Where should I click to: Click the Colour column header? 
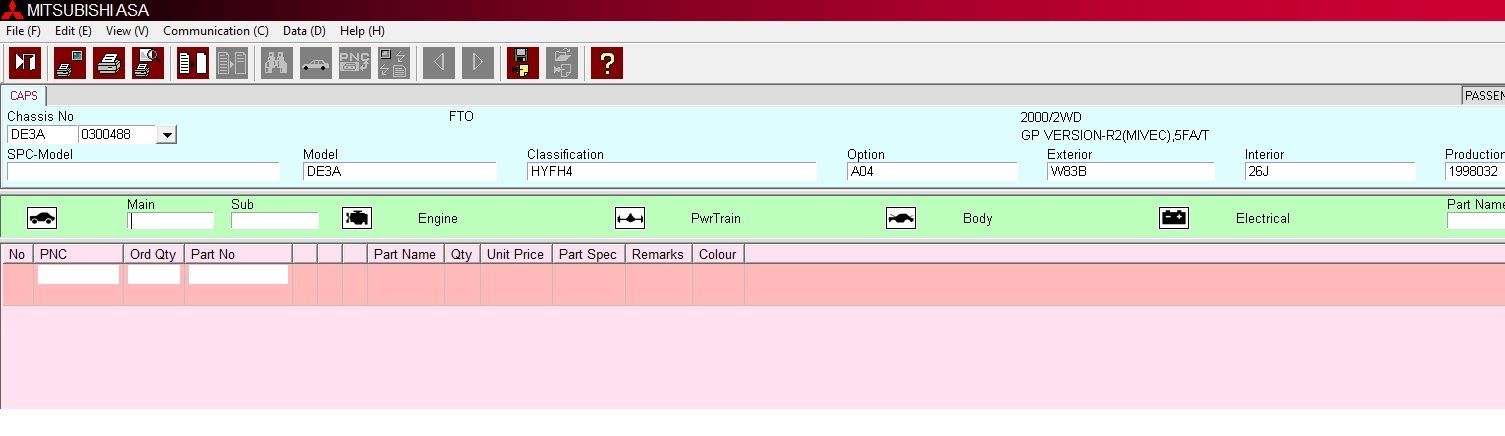[718, 254]
